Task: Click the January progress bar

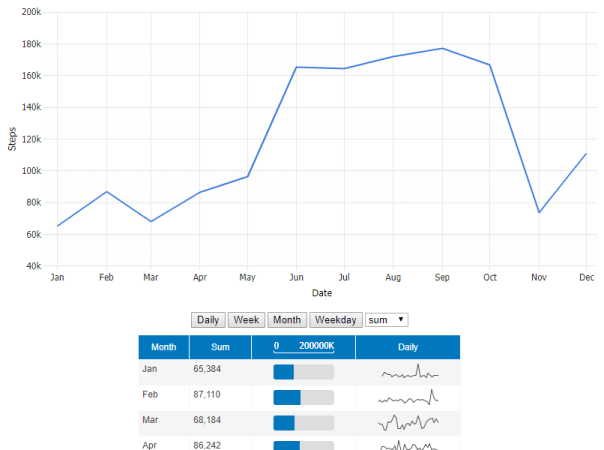Action: pos(303,372)
